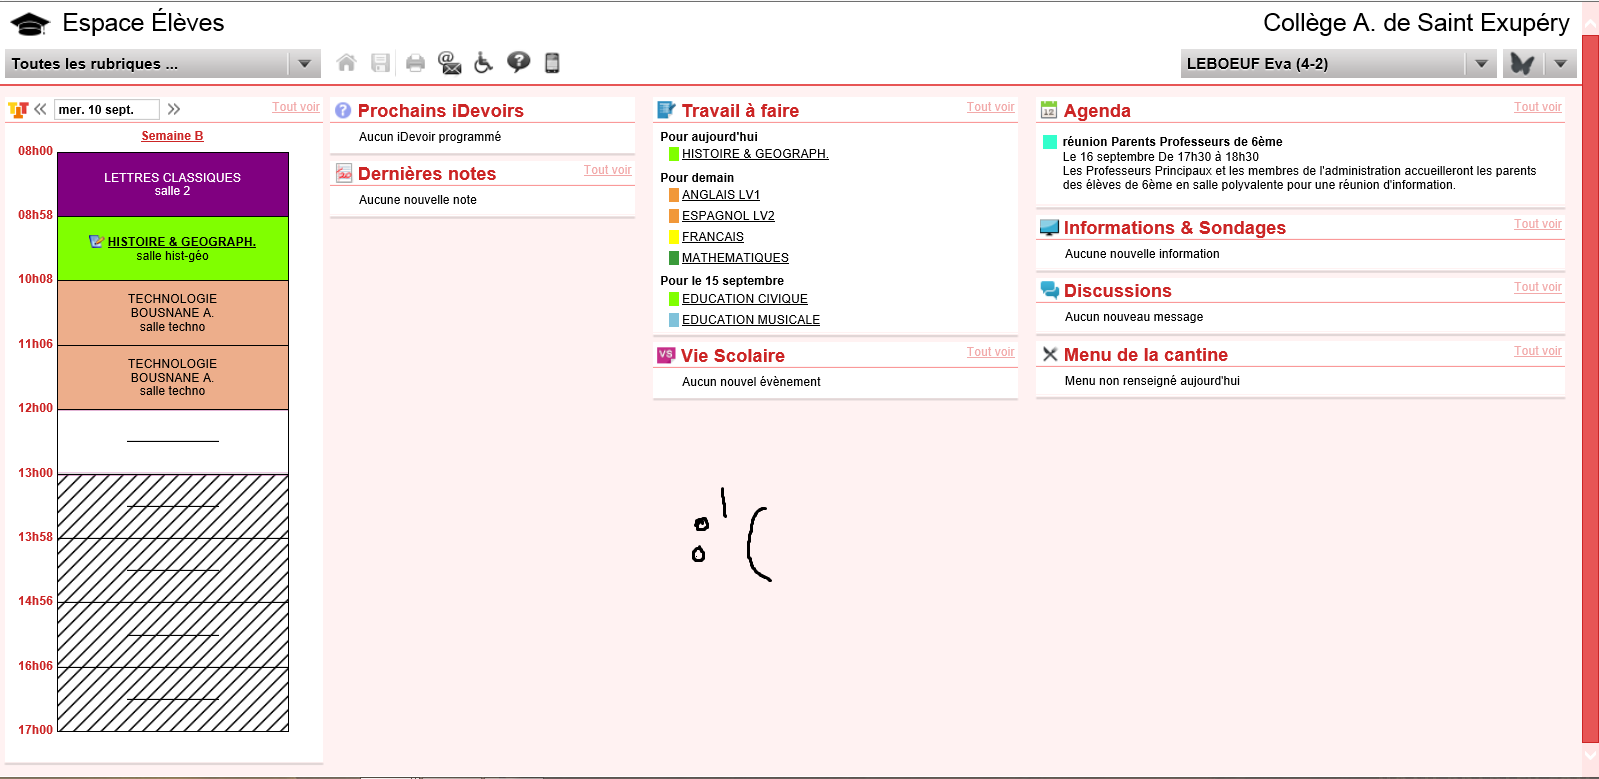This screenshot has width=1599, height=779.
Task: Expand the 'Toutes les rubriques' dropdown
Action: coord(304,64)
